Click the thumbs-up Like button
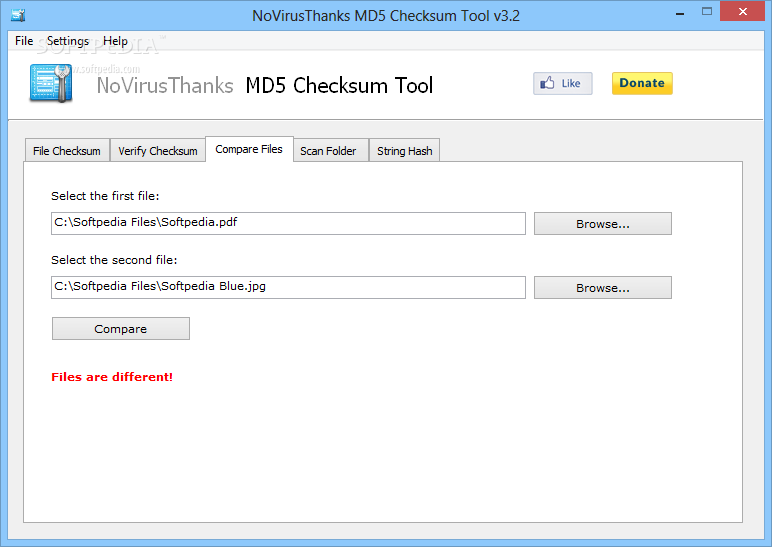The height and width of the screenshot is (547, 772). [563, 83]
